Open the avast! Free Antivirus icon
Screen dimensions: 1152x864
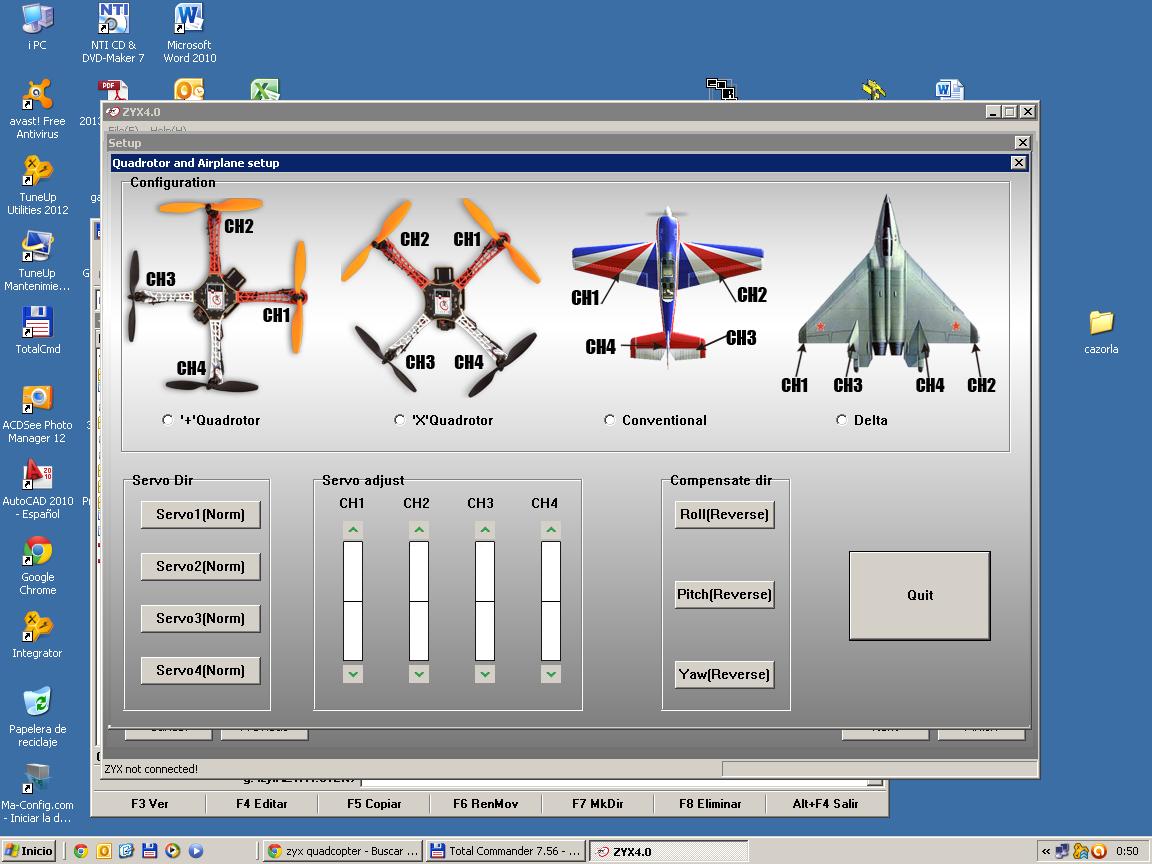point(37,98)
